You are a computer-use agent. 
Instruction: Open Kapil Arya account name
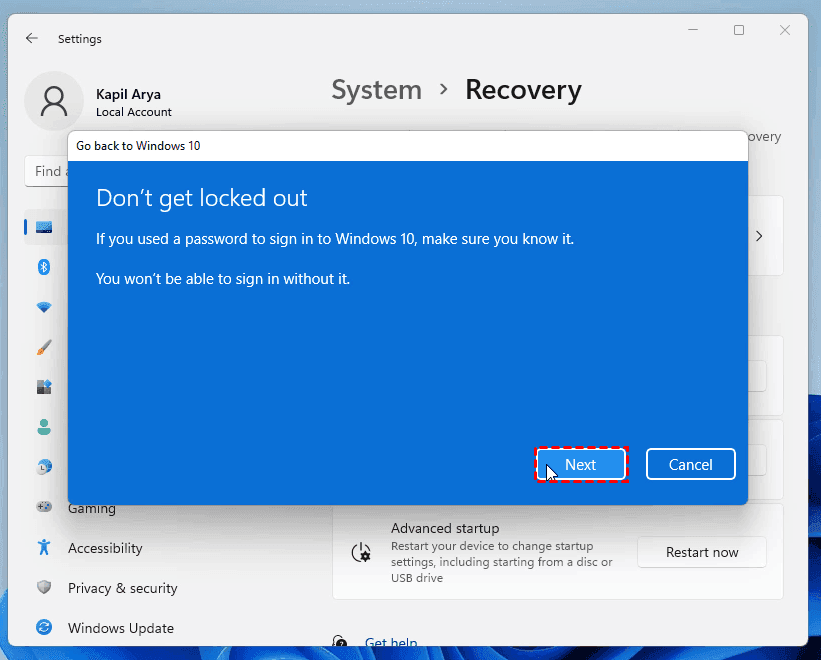pos(128,94)
